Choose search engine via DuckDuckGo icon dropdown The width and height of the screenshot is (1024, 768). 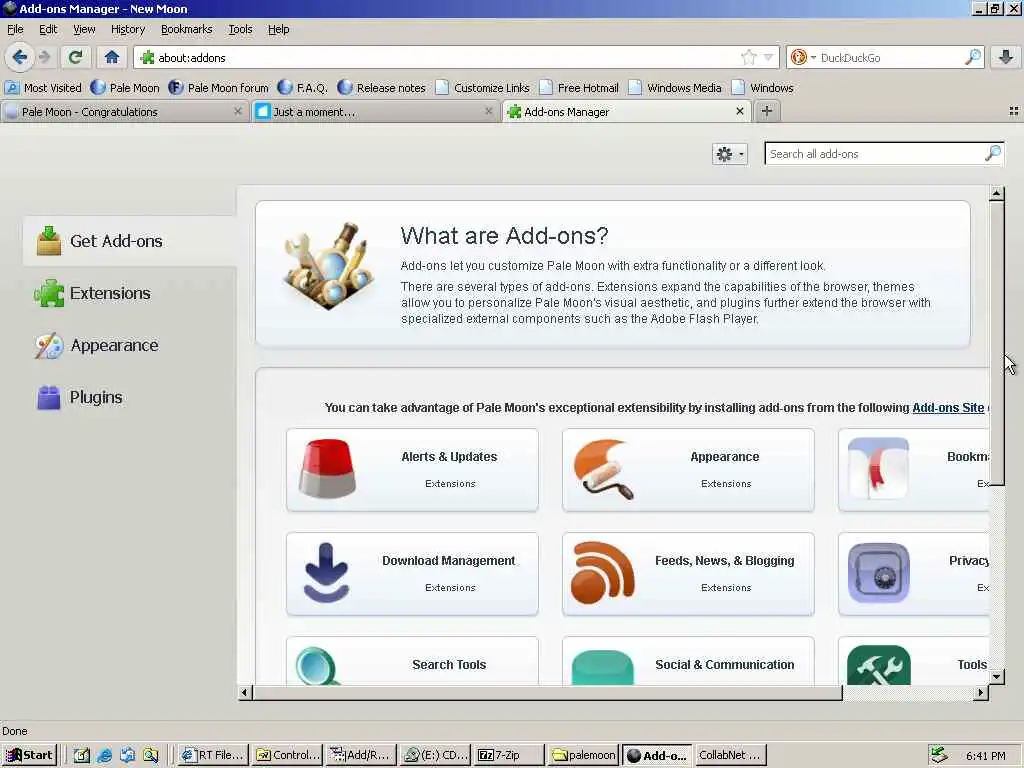point(803,57)
